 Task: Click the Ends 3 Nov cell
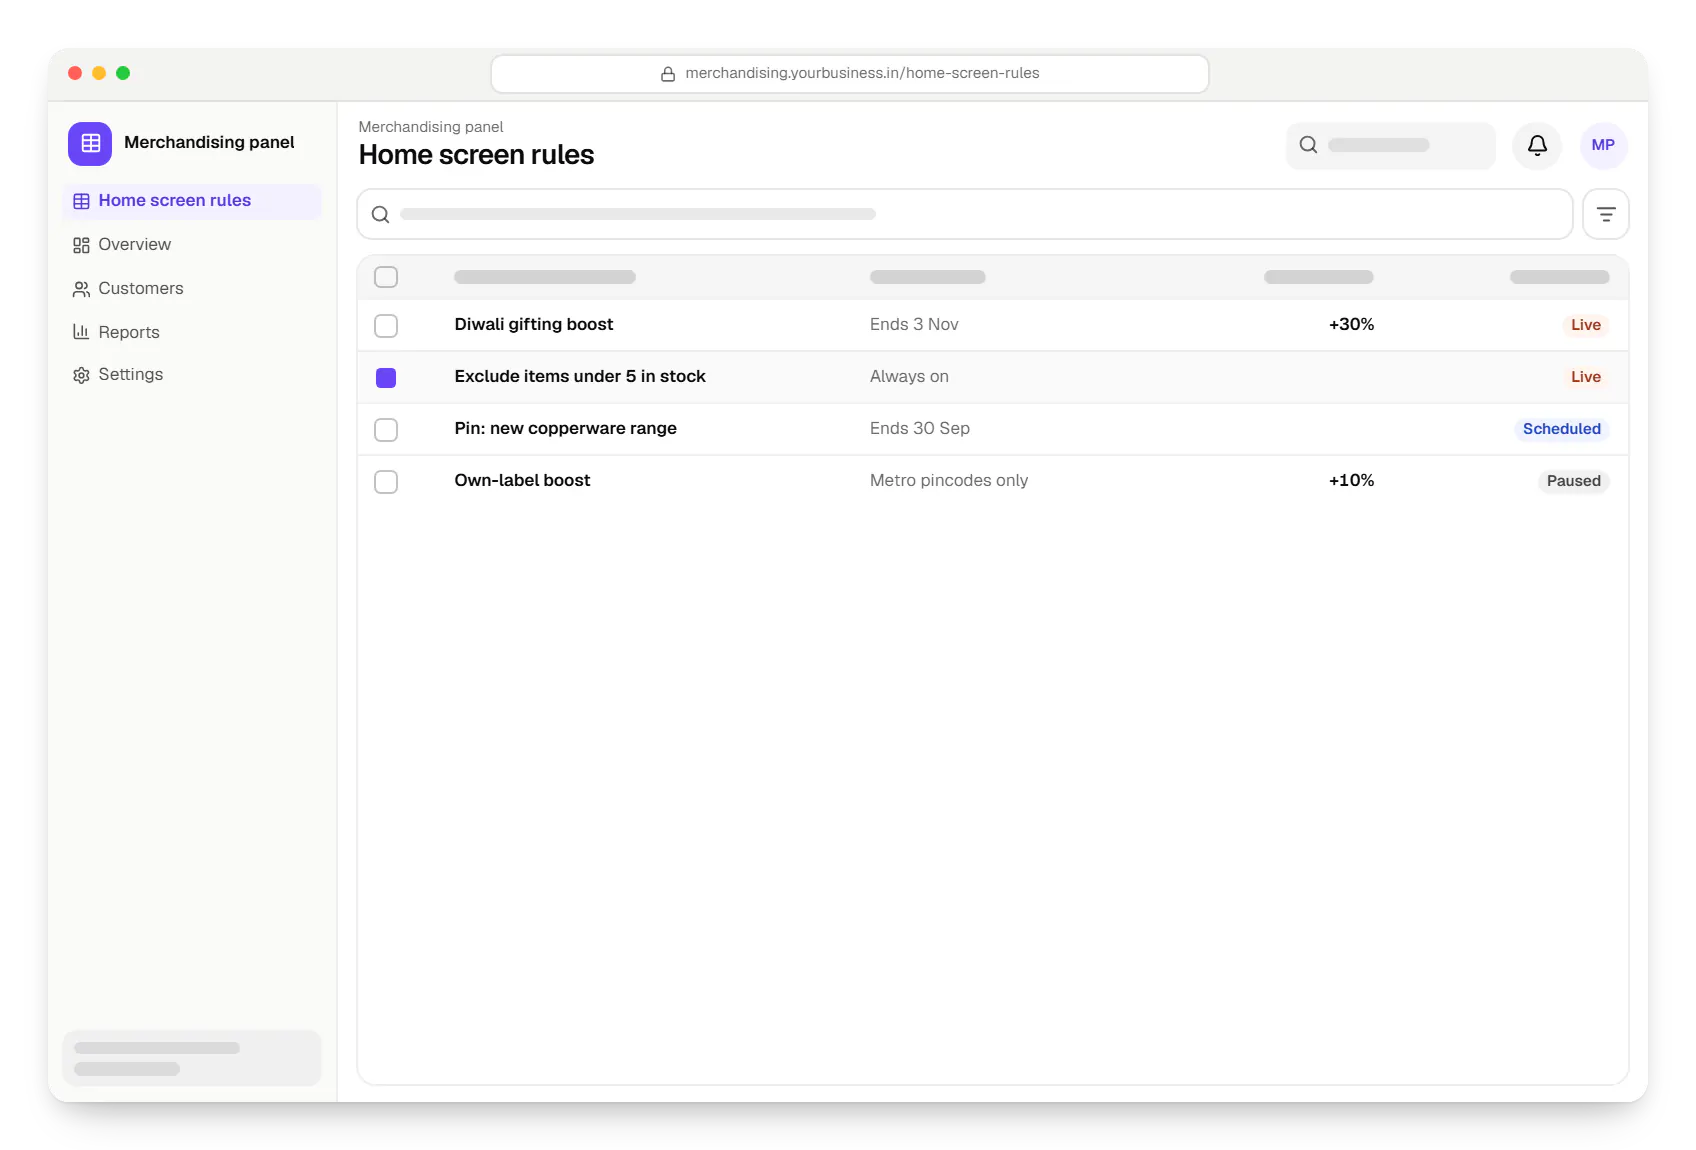(x=914, y=324)
